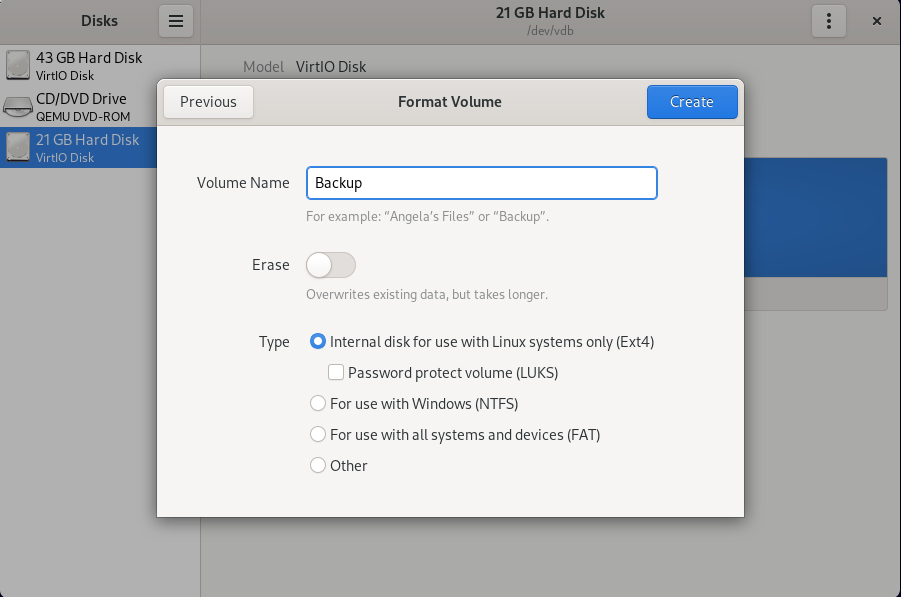Image resolution: width=901 pixels, height=597 pixels.
Task: Select the FAT all systems radio option
Action: tap(318, 435)
